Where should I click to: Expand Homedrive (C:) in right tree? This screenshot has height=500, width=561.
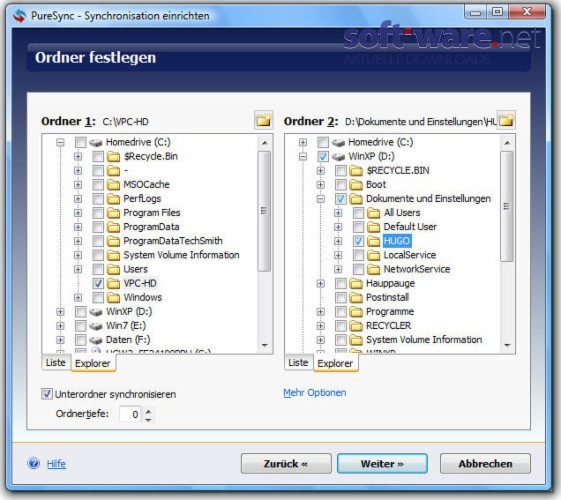[303, 142]
